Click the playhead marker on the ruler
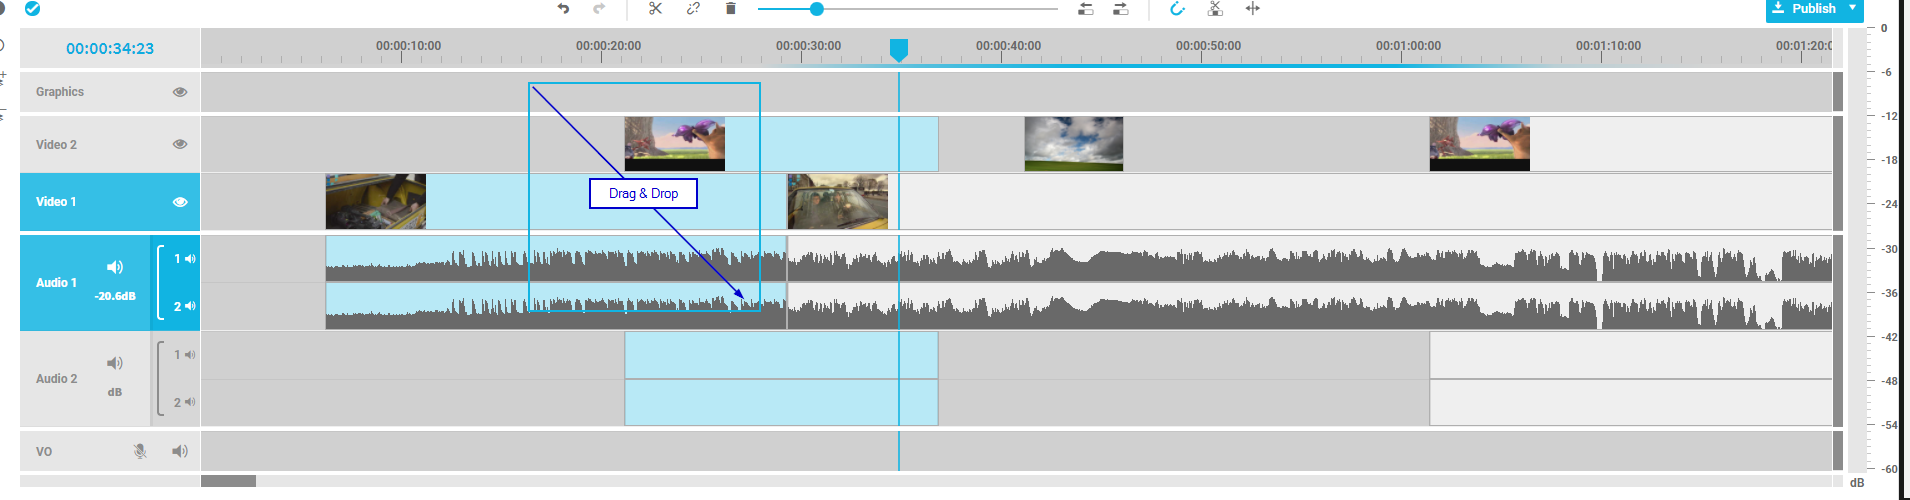Viewport: 1910px width, 500px height. (899, 49)
